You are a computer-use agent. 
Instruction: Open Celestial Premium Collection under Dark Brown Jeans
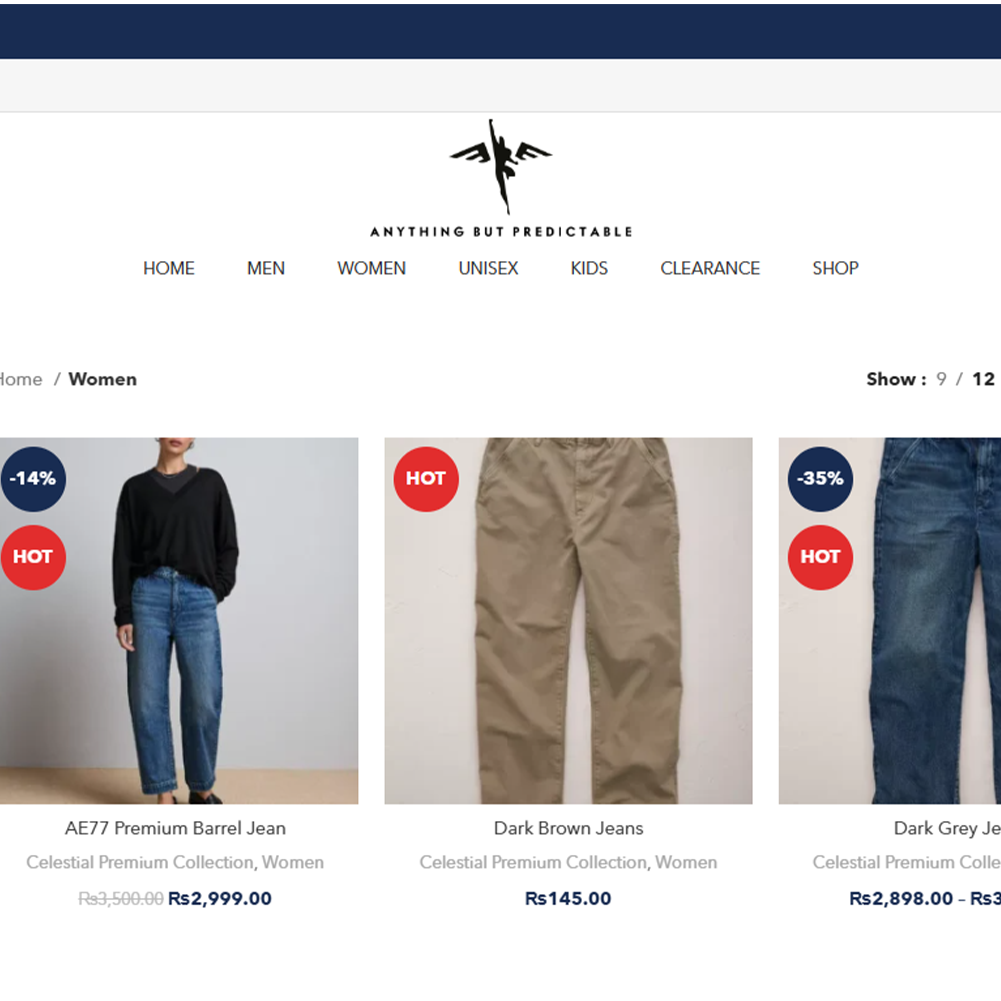533,862
